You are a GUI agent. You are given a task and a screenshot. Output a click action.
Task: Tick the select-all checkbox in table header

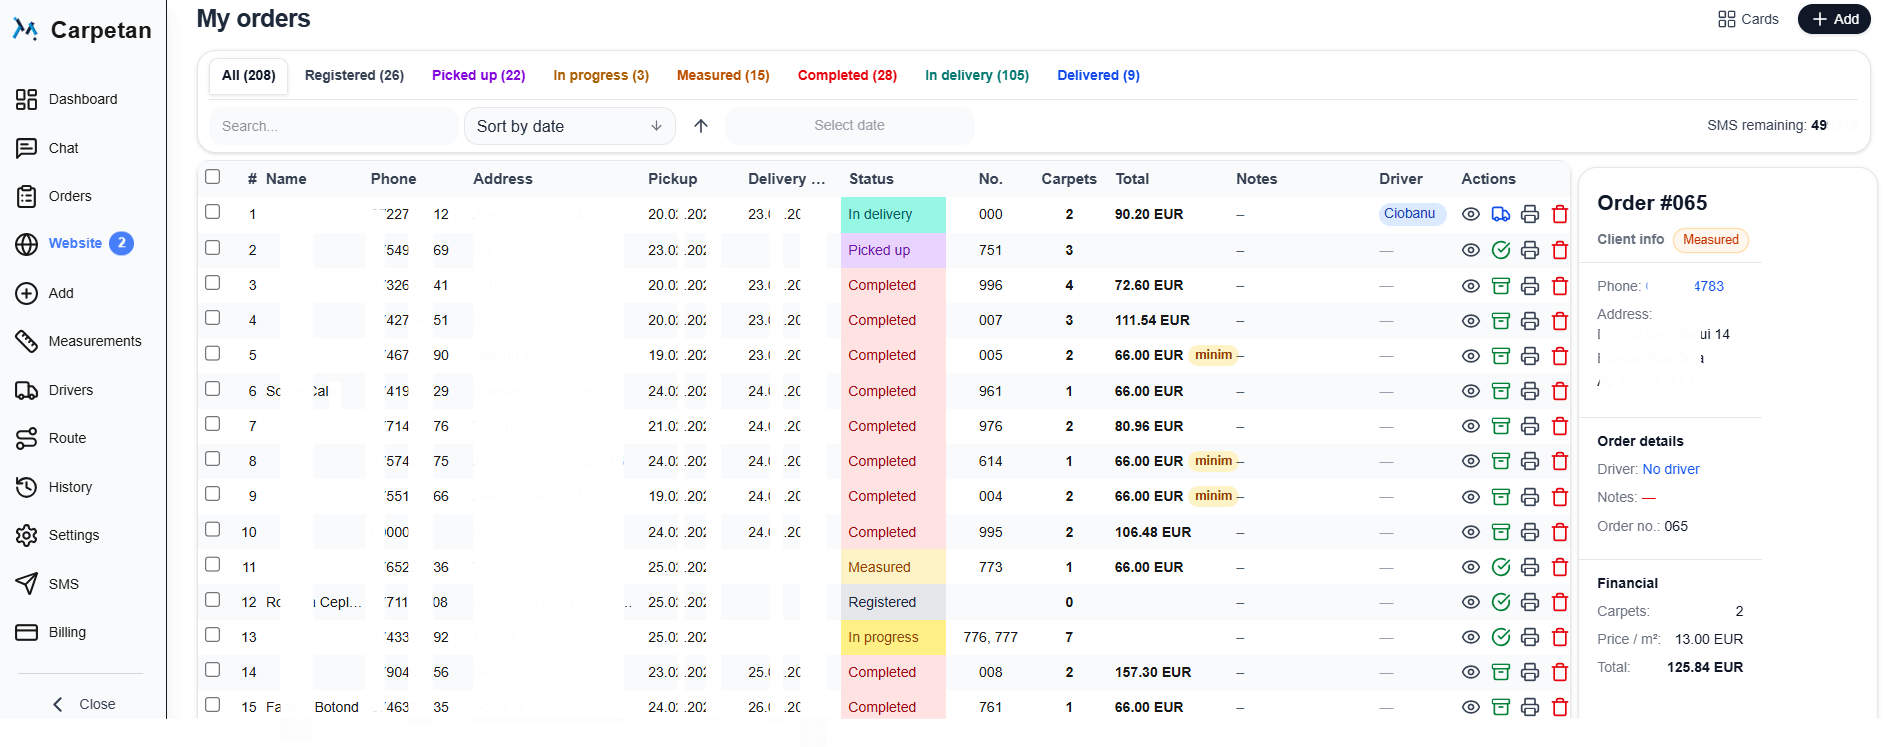pyautogui.click(x=213, y=177)
